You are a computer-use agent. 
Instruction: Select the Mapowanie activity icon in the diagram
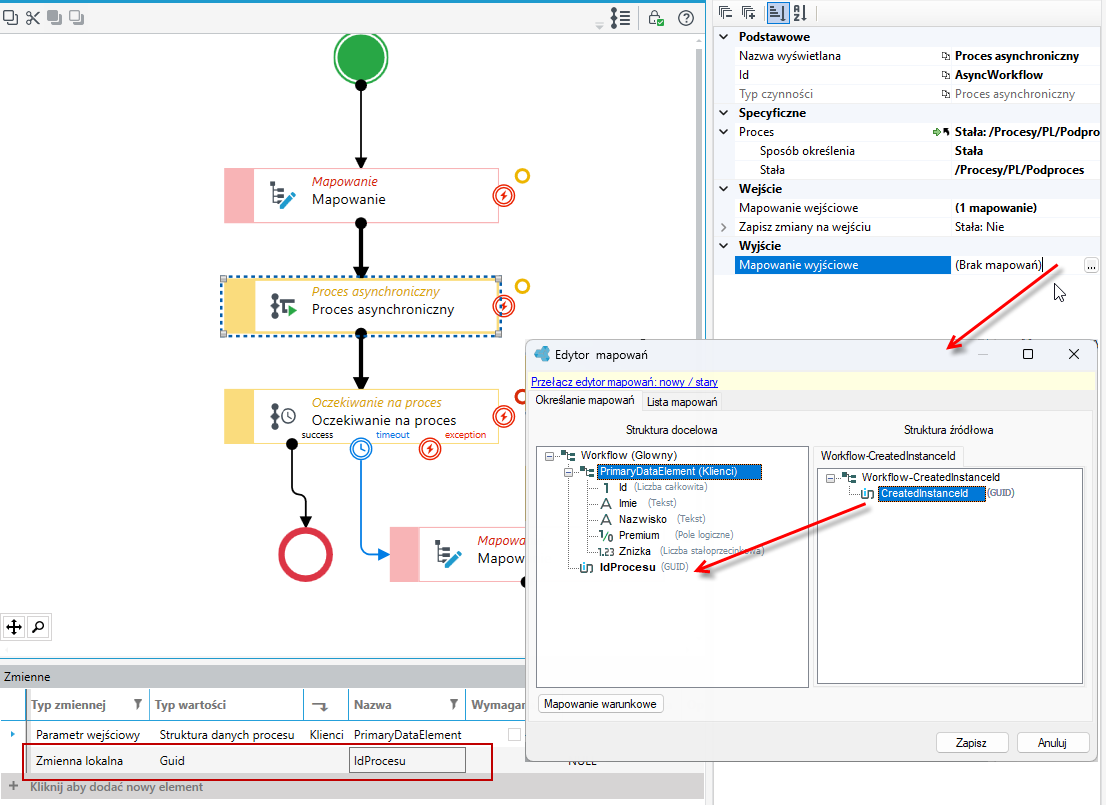coord(283,195)
